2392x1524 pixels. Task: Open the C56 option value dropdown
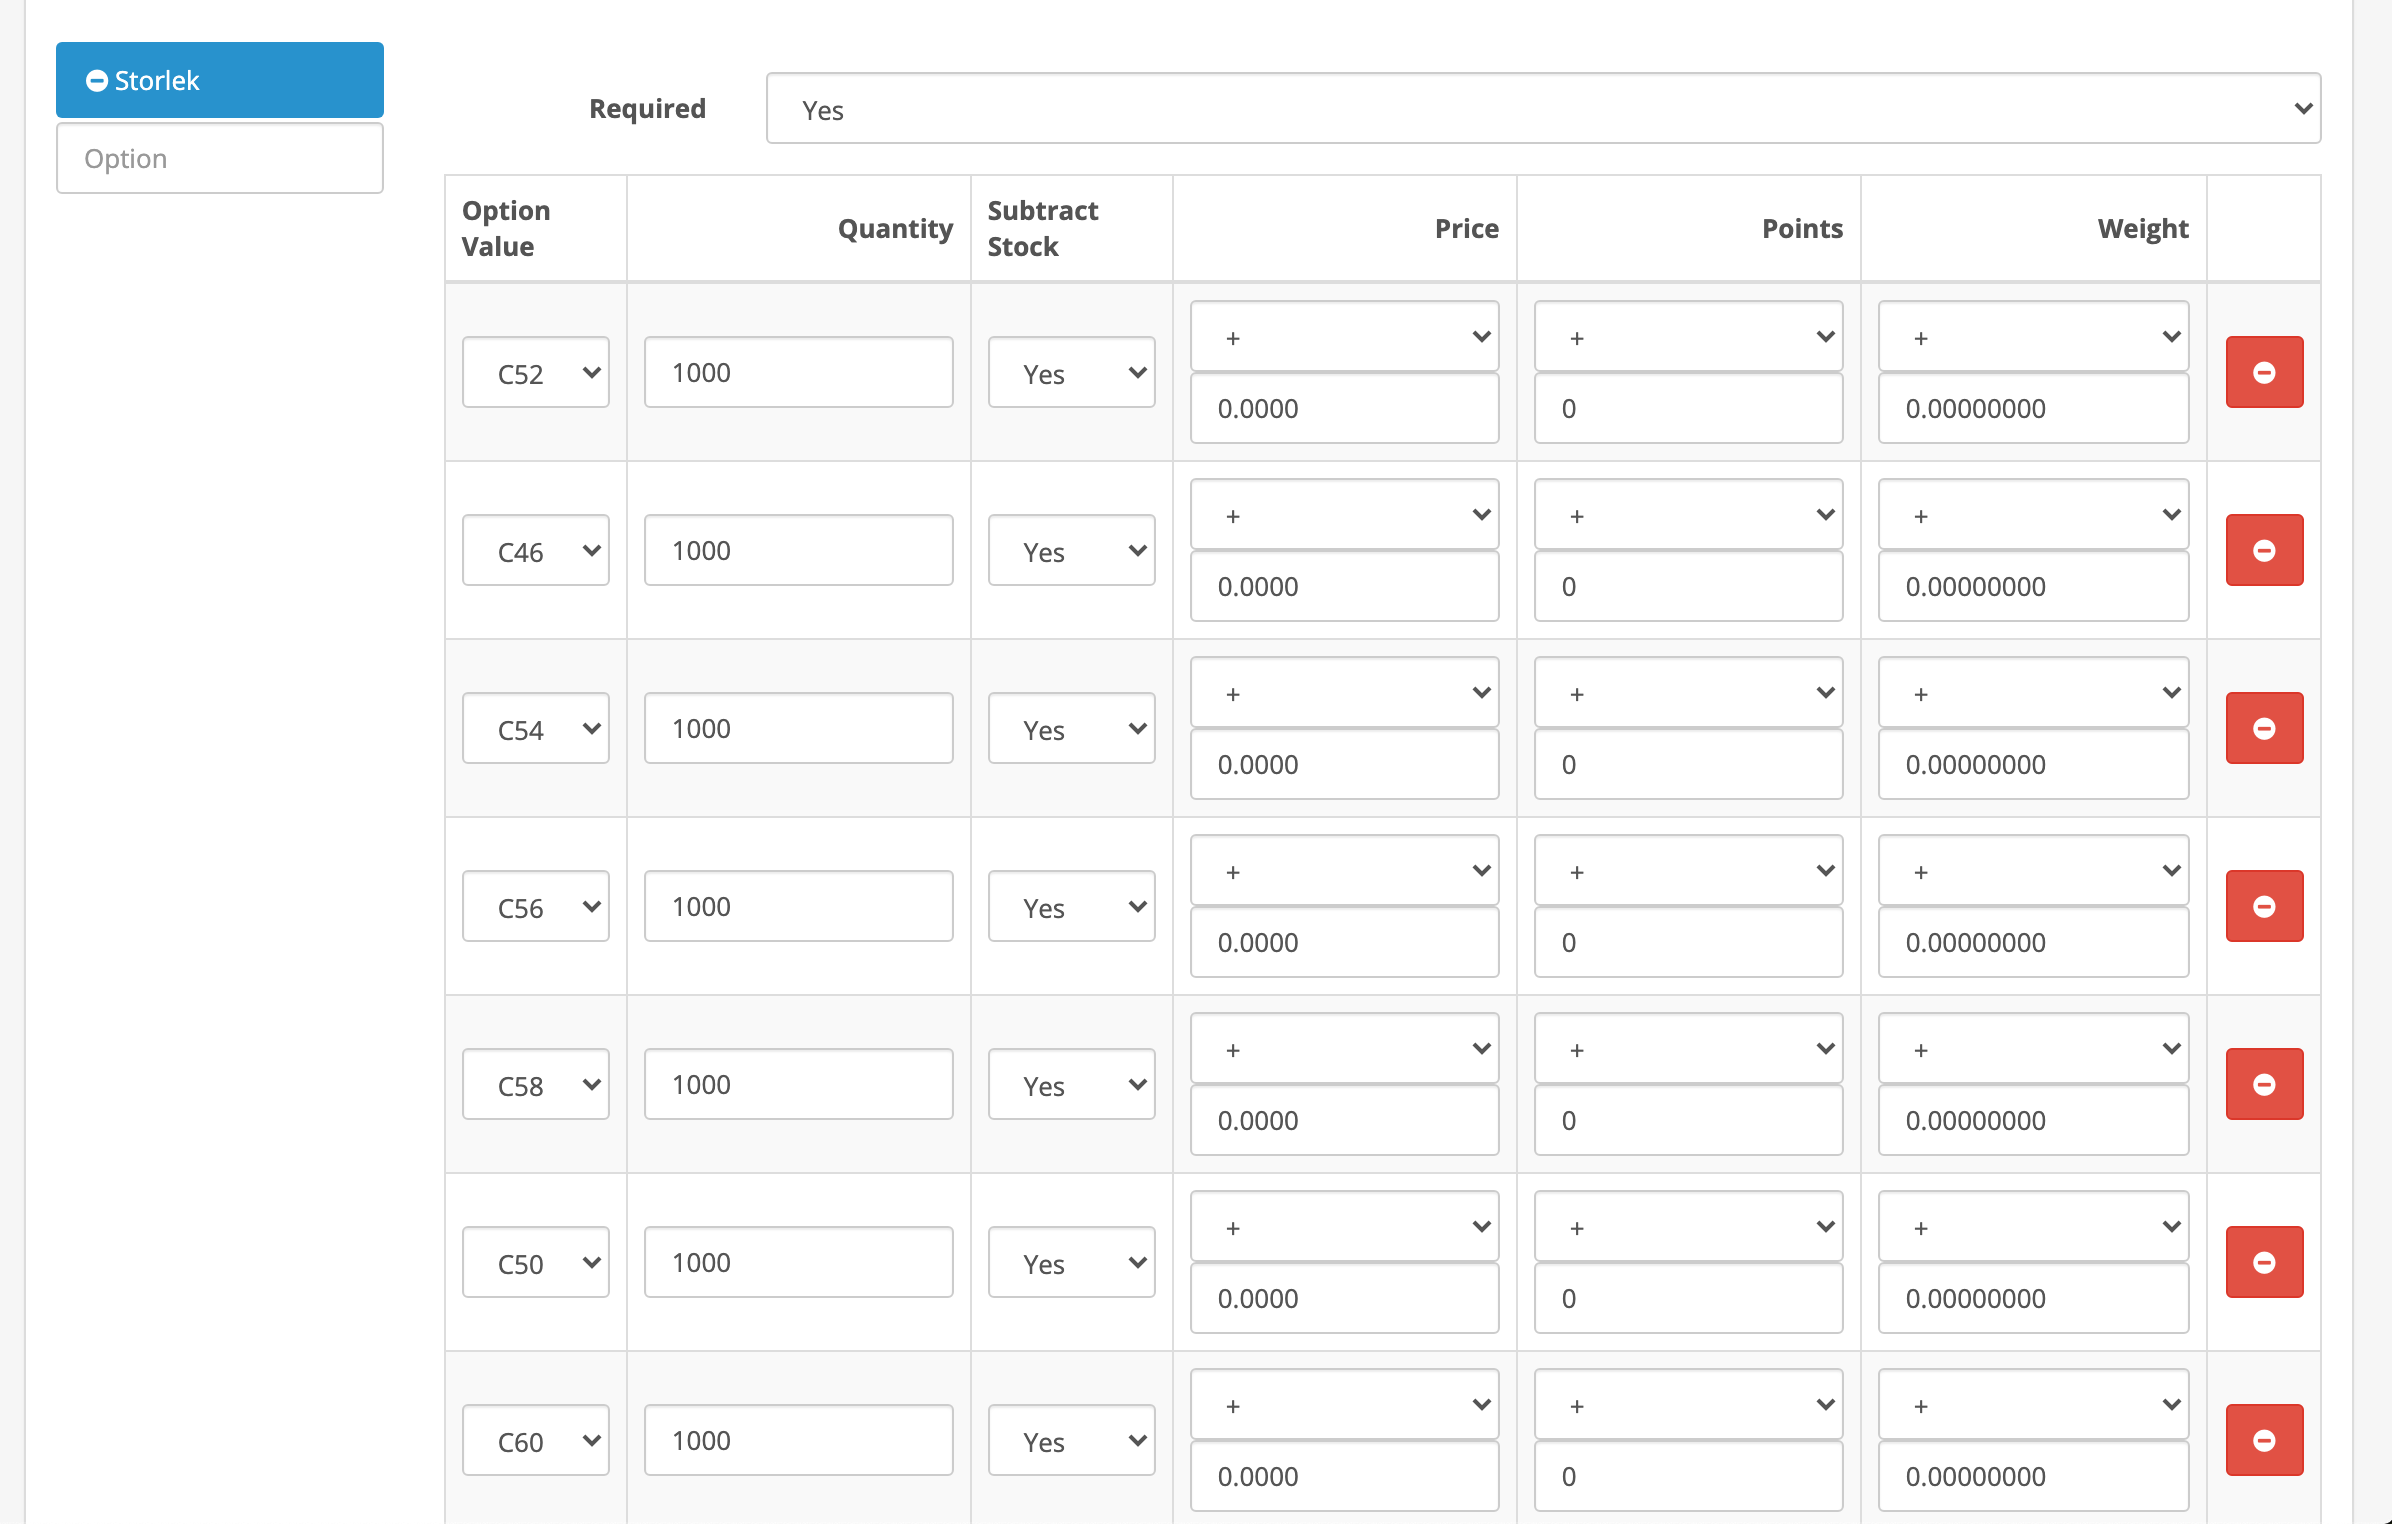(x=536, y=906)
